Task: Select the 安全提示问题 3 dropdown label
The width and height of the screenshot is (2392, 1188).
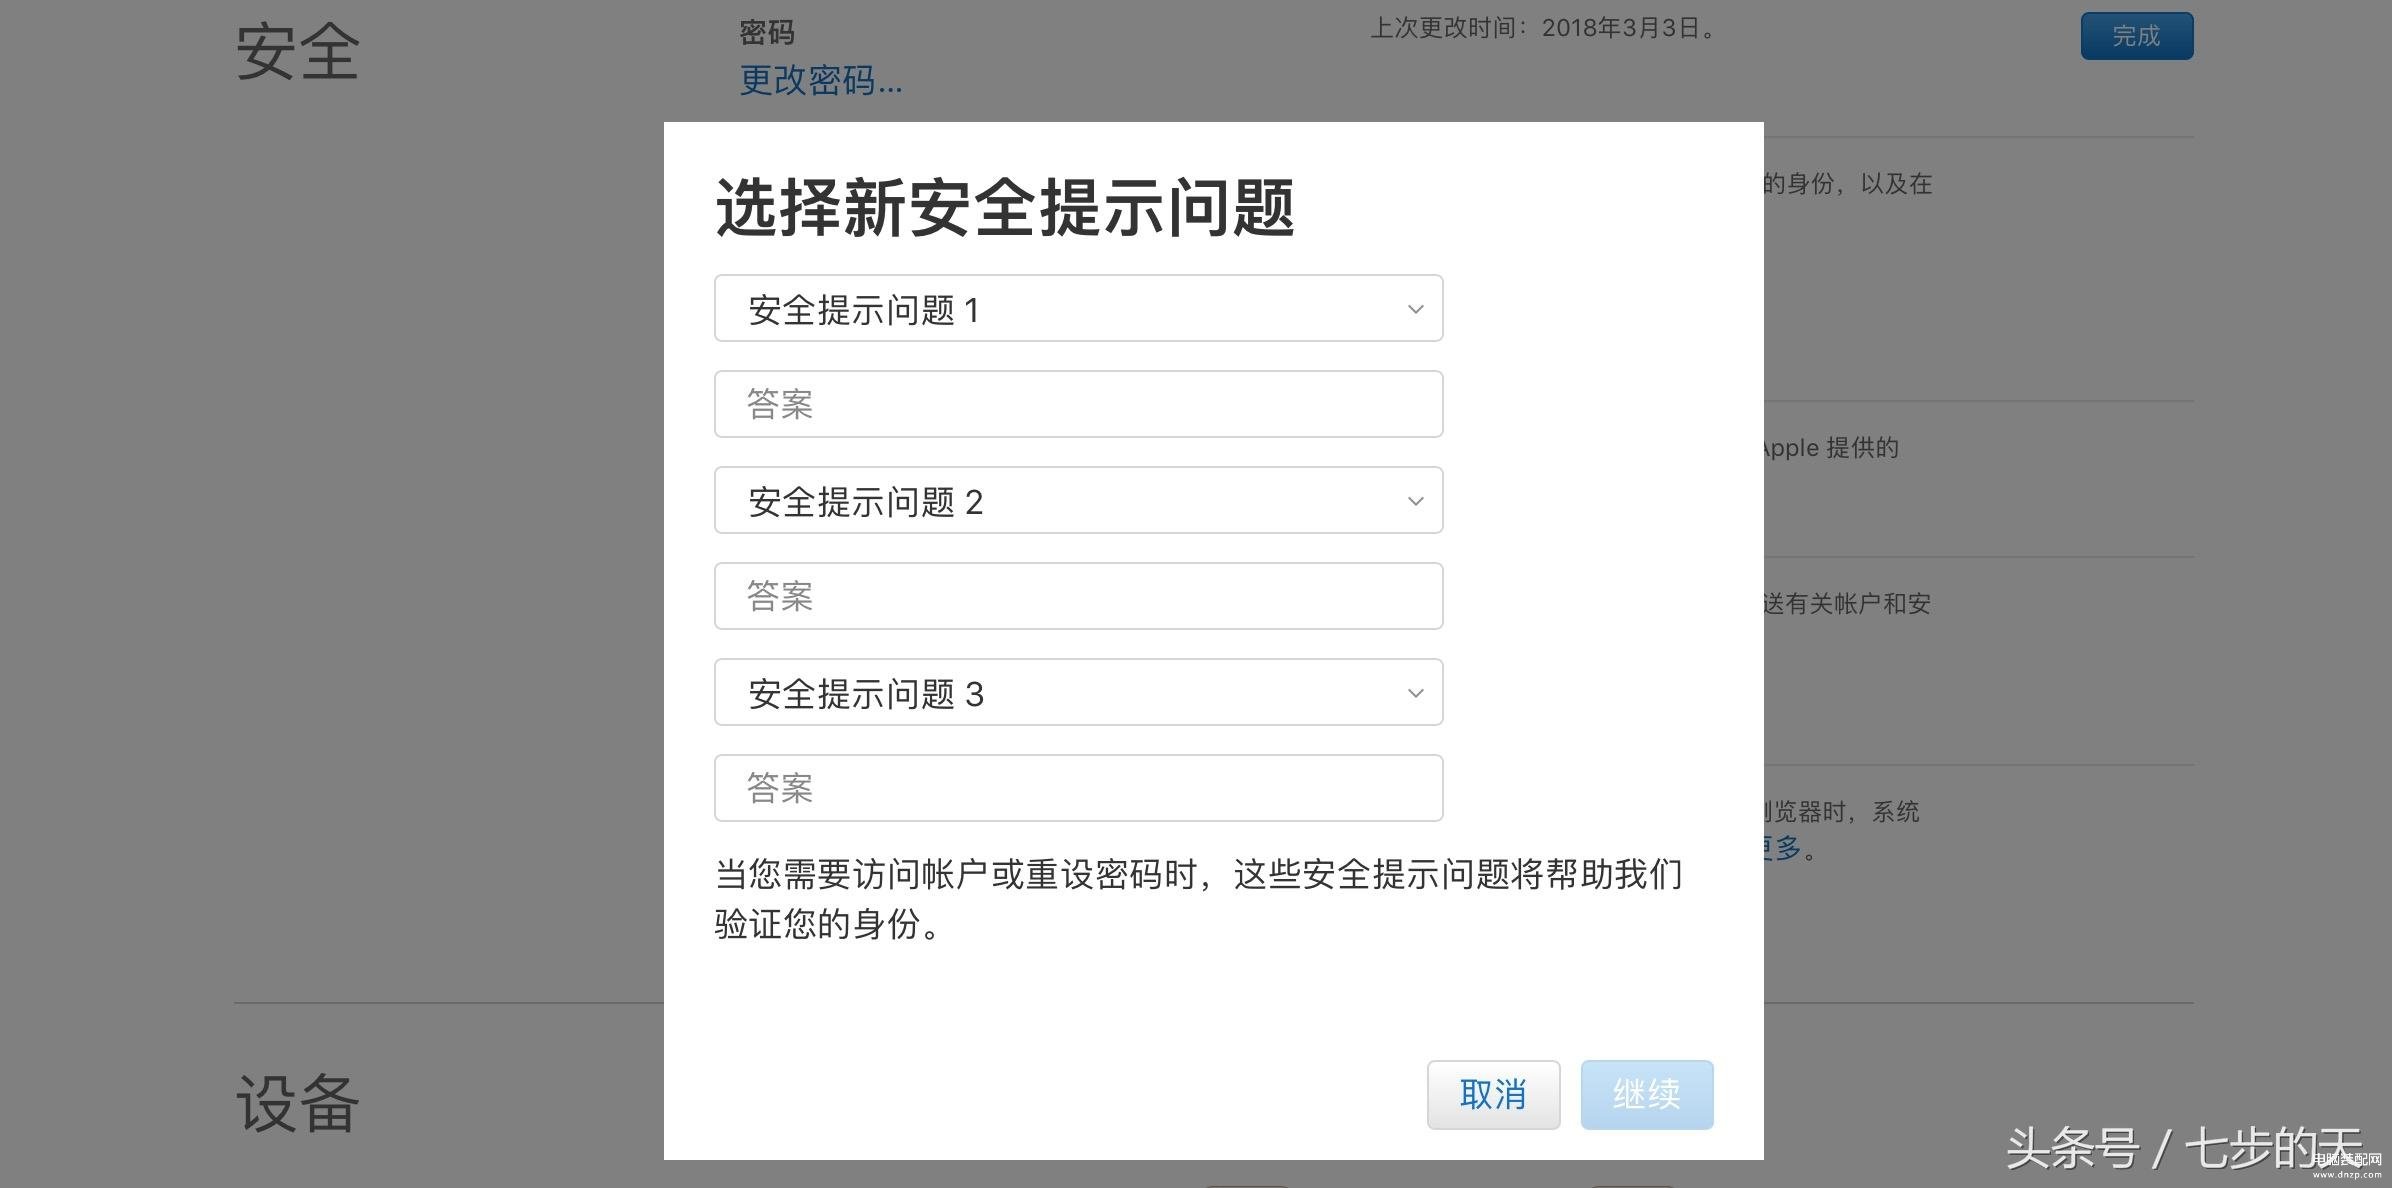Action: point(866,694)
